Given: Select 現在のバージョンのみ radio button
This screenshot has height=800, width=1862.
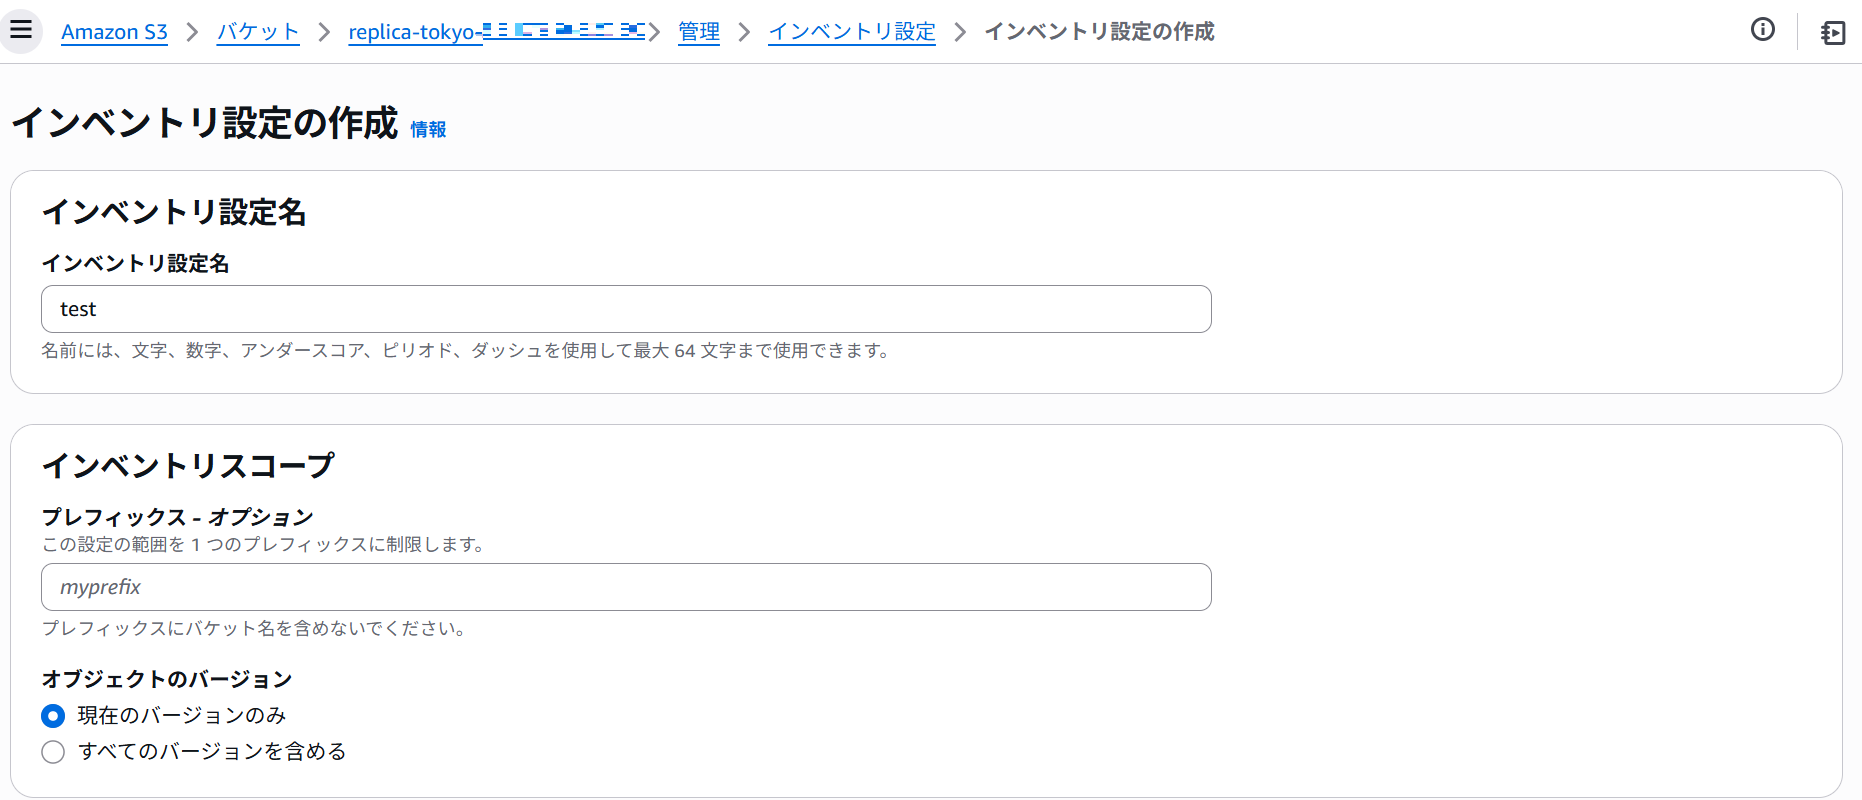Looking at the screenshot, I should [53, 716].
